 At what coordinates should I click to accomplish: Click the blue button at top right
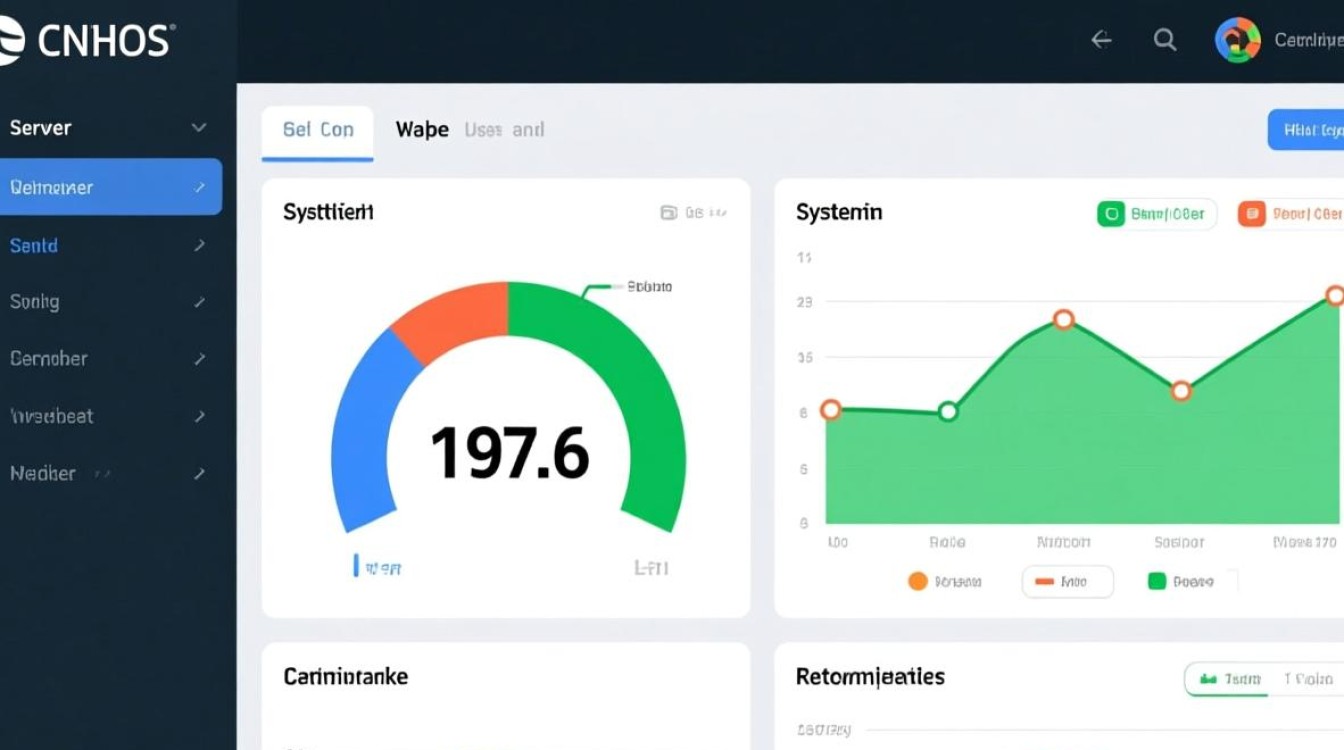[1306, 130]
